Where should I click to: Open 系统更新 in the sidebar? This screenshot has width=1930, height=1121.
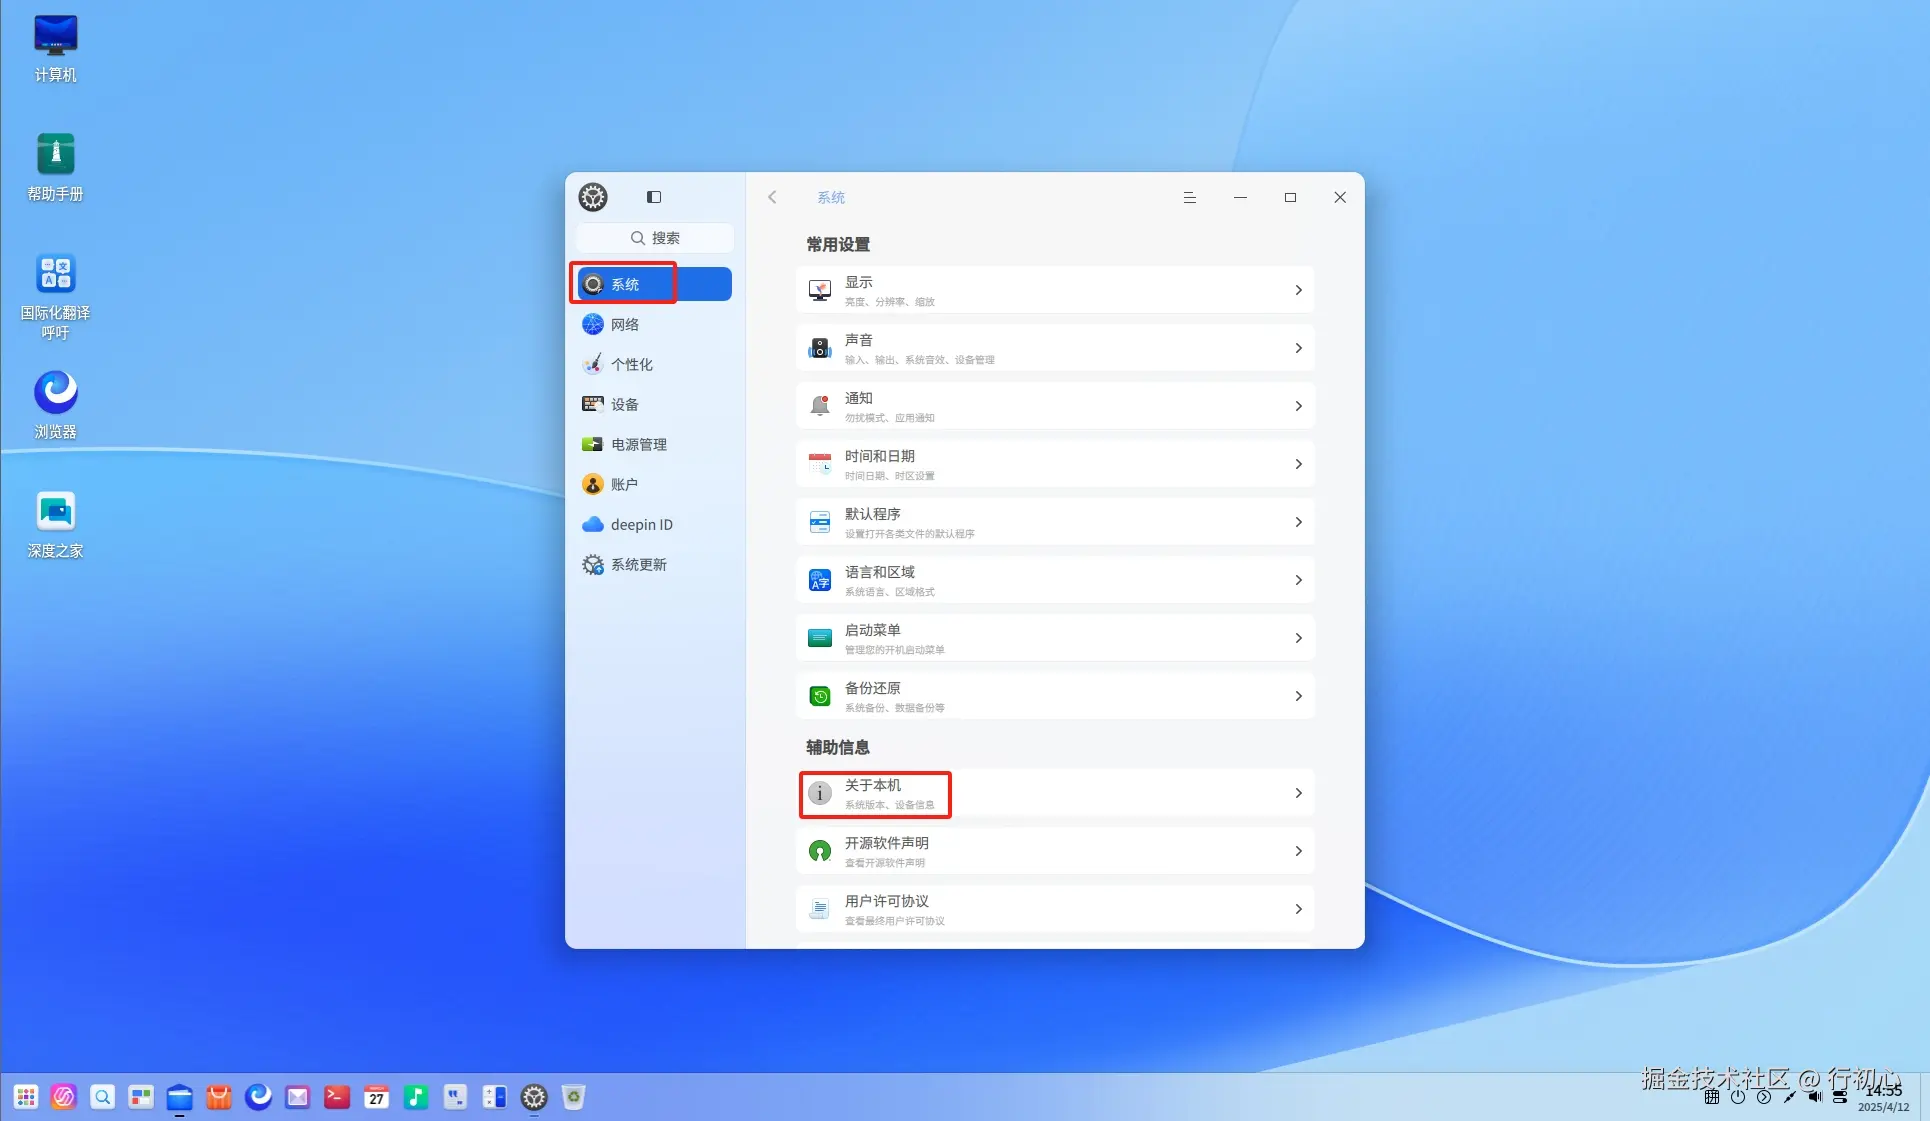tap(654, 564)
